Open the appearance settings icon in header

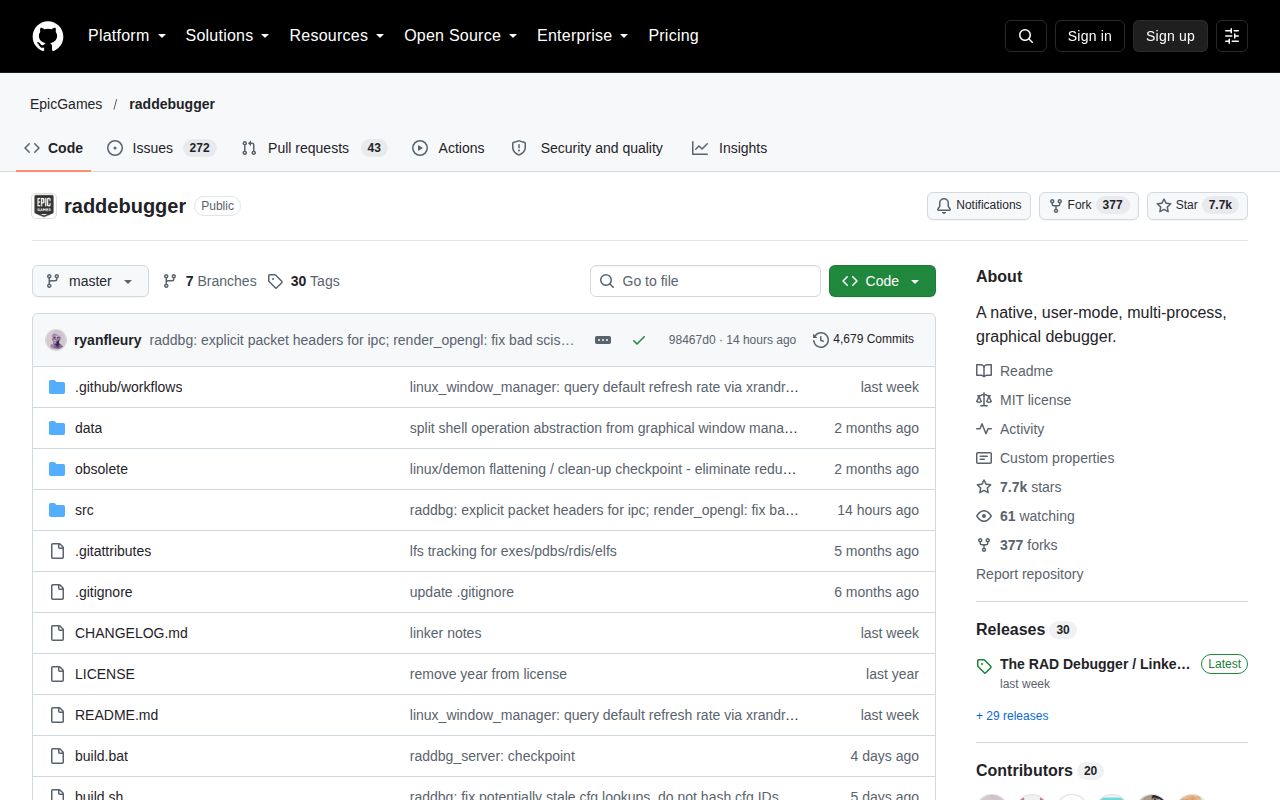[1232, 36]
